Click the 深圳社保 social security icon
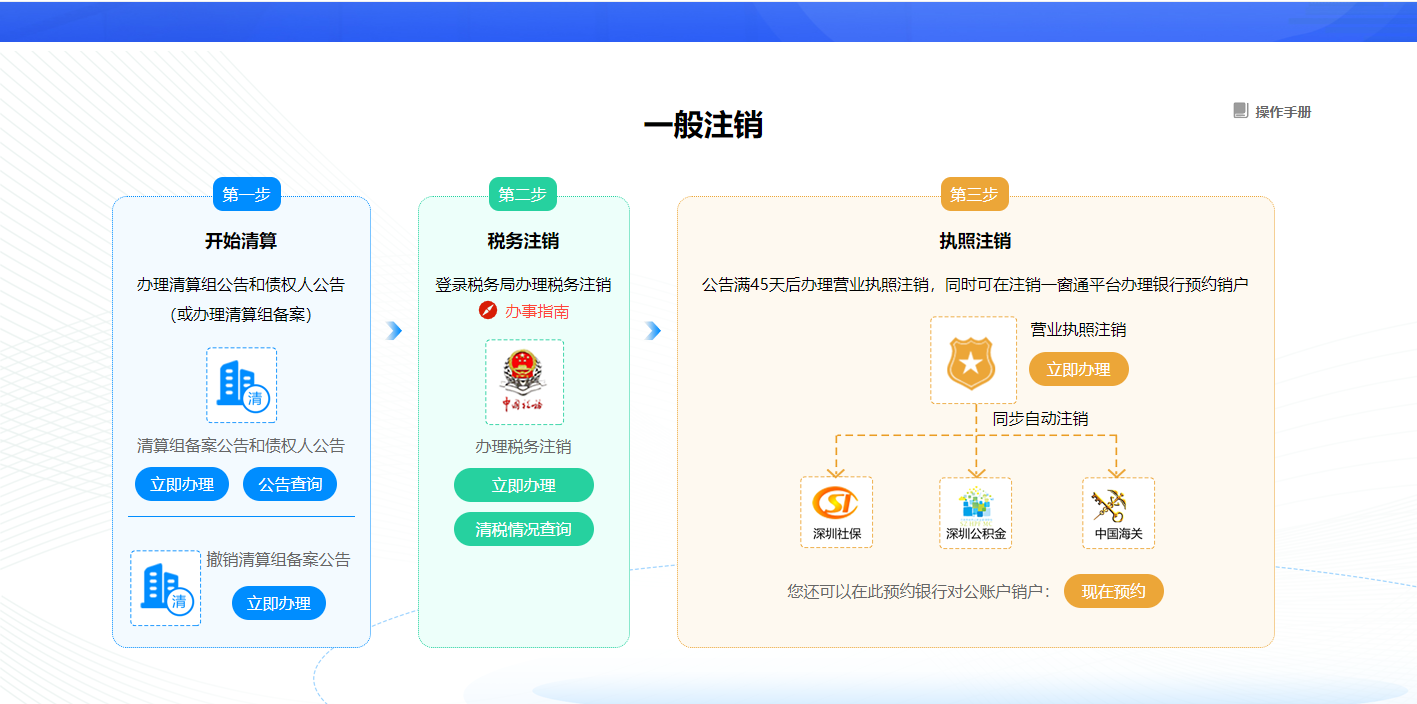The height and width of the screenshot is (704, 1417). (836, 505)
